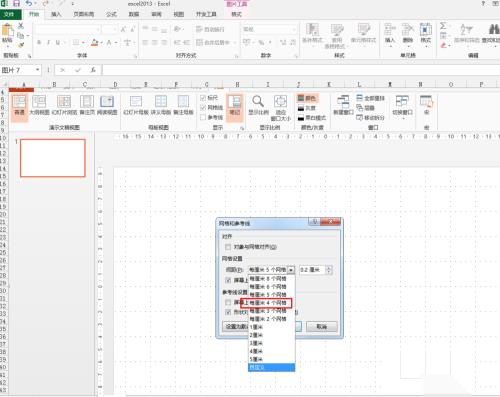This screenshot has height=397, width=500.
Task: Click the Cell Styles icon
Action: (x=364, y=30)
